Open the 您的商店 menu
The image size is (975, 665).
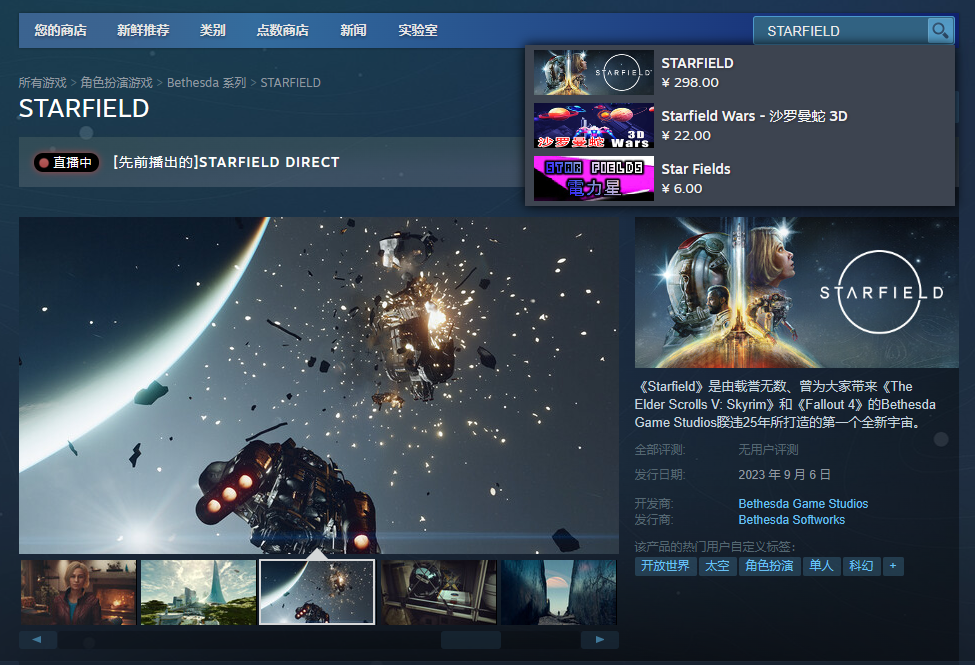click(x=60, y=30)
